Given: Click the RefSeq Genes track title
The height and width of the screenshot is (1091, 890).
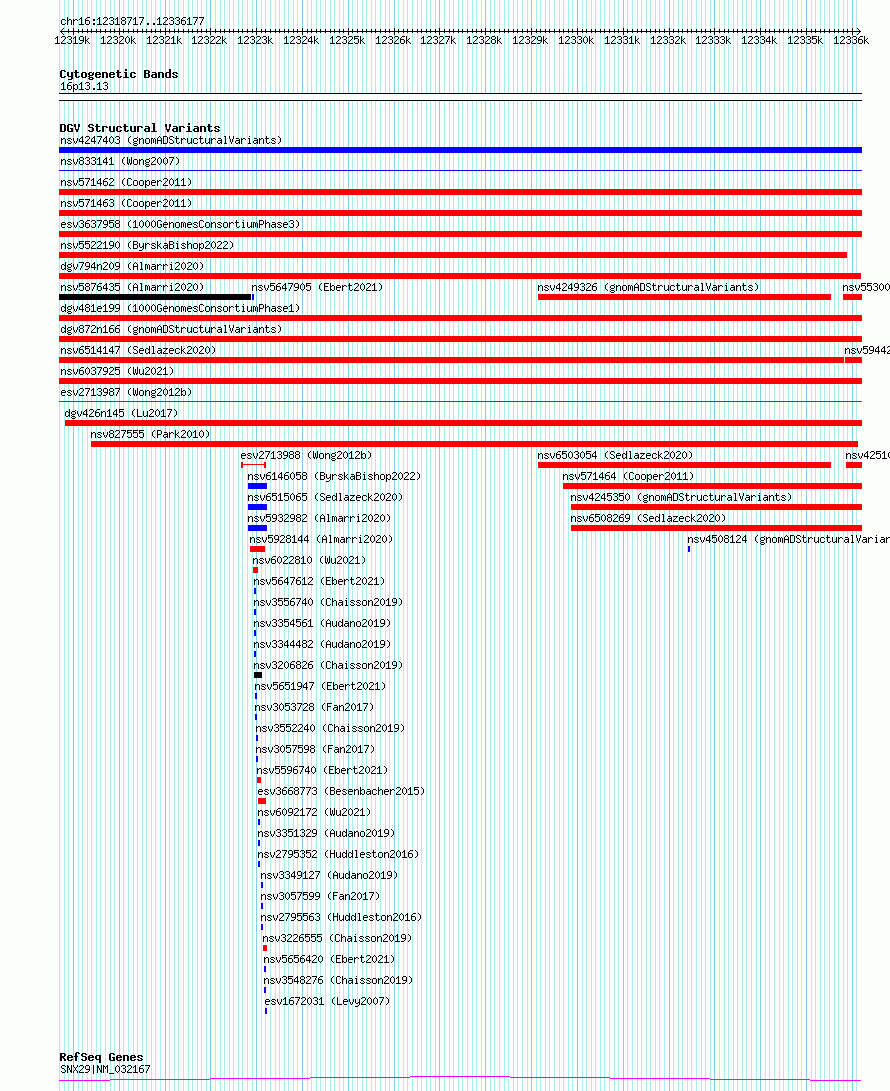Looking at the screenshot, I should 102,1057.
